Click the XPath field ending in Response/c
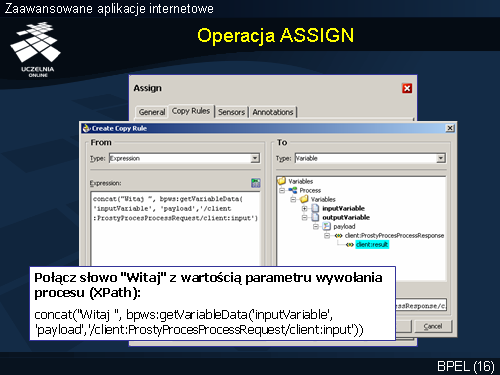 [x=421, y=305]
